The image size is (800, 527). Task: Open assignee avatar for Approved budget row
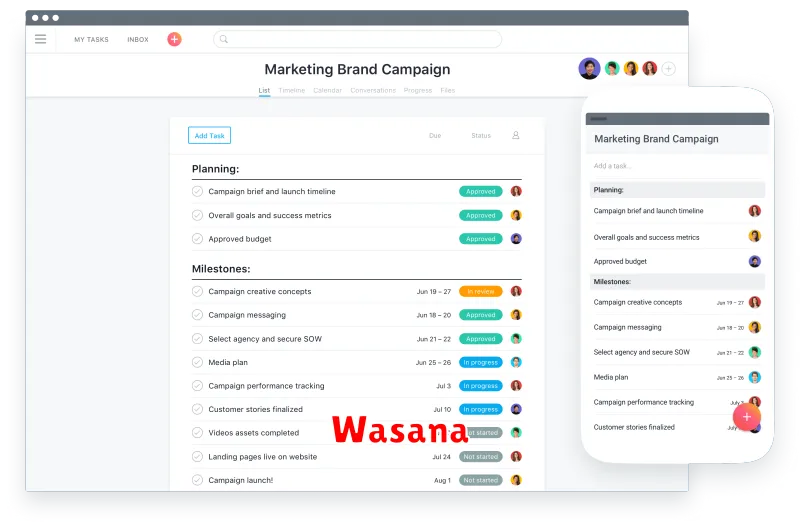click(x=516, y=239)
